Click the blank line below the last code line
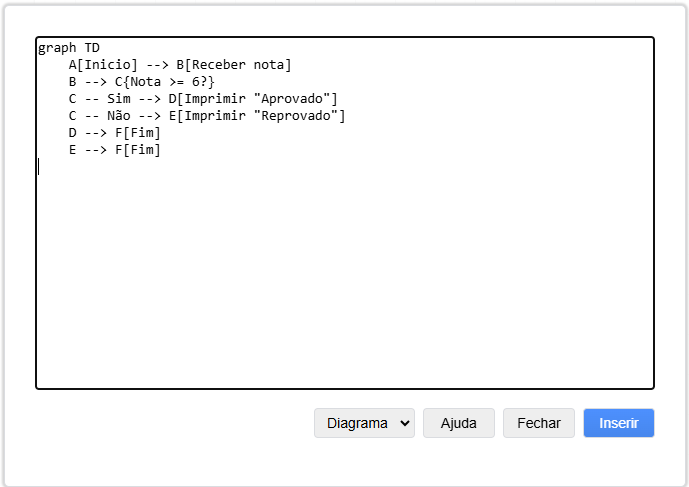 pos(200,167)
